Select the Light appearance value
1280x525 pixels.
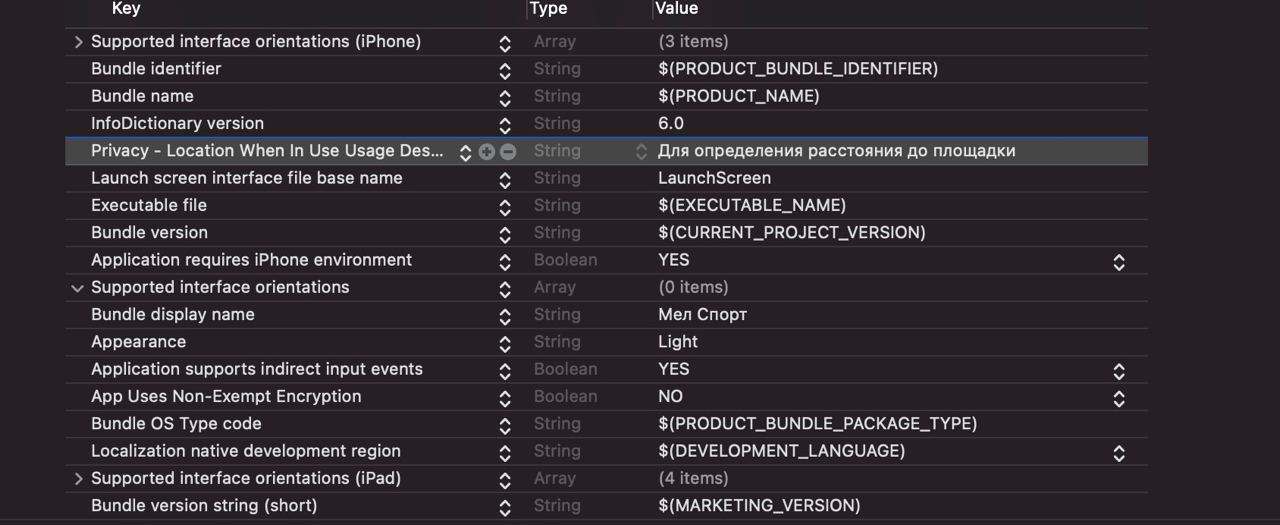(x=678, y=342)
